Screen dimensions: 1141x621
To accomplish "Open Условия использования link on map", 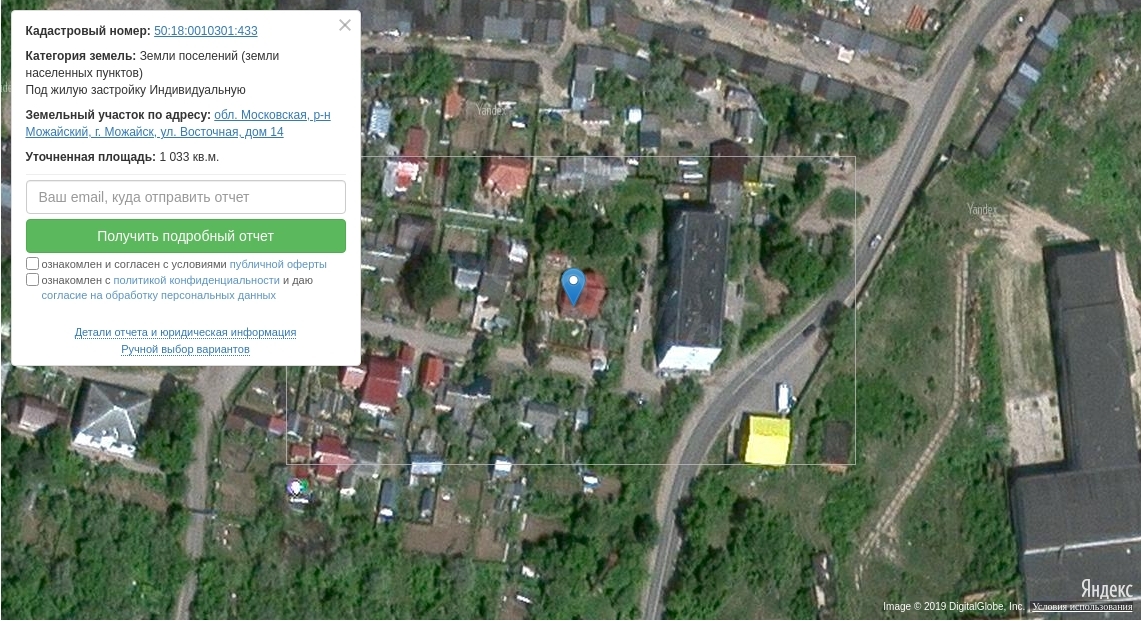I will pos(1082,606).
